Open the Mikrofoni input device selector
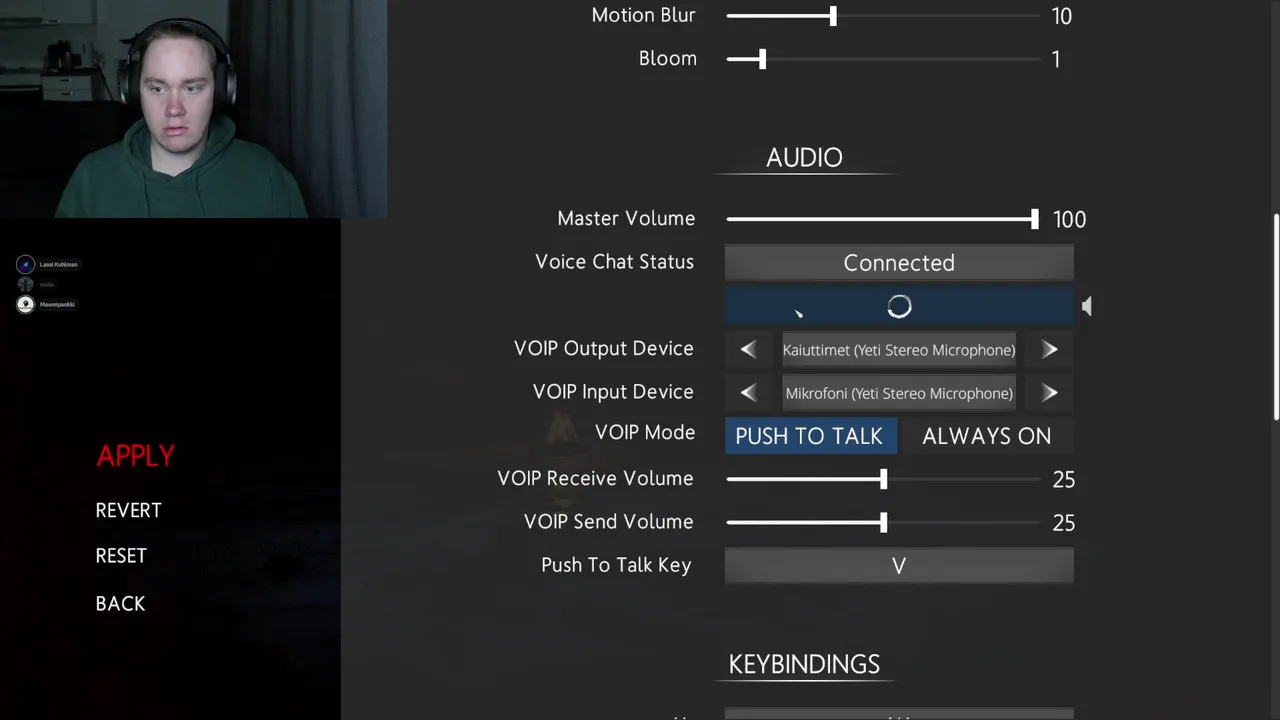The height and width of the screenshot is (720, 1280). tap(899, 393)
